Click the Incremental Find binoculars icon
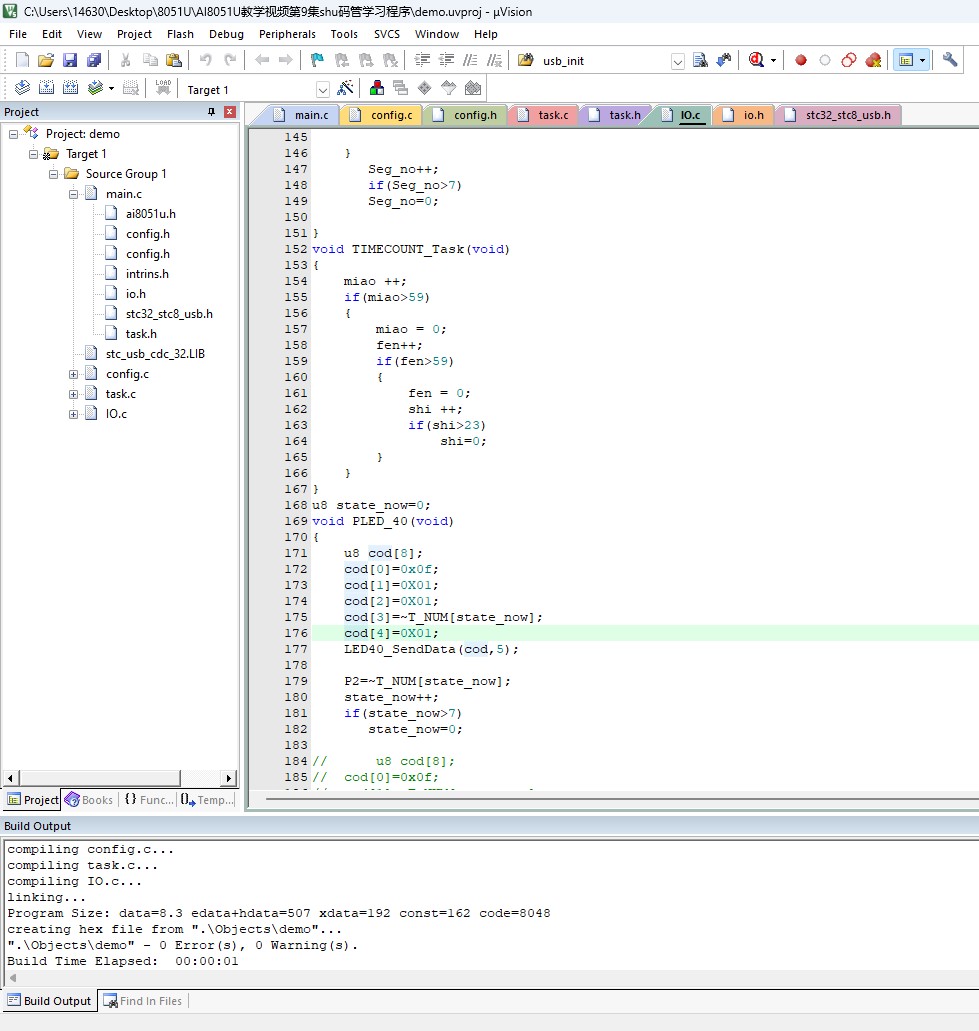Image resolution: width=979 pixels, height=1031 pixels. click(x=725, y=60)
